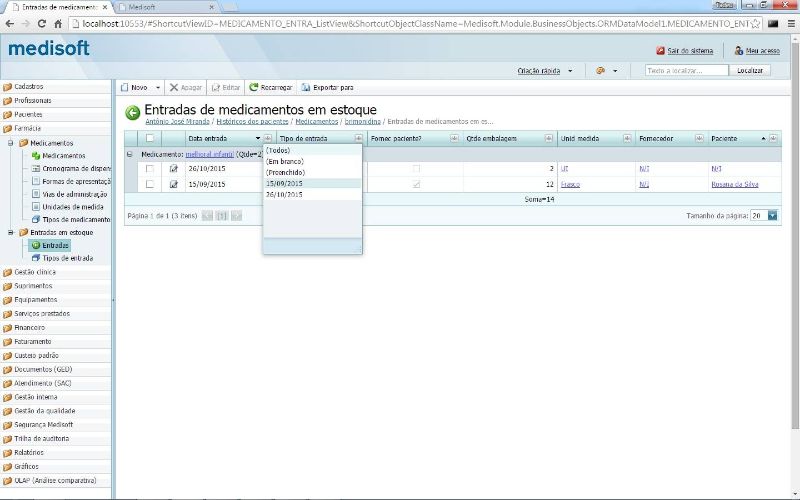Viewport: 800px width, 500px height.
Task: Click Cronograma de dispensação item icon
Action: [36, 168]
